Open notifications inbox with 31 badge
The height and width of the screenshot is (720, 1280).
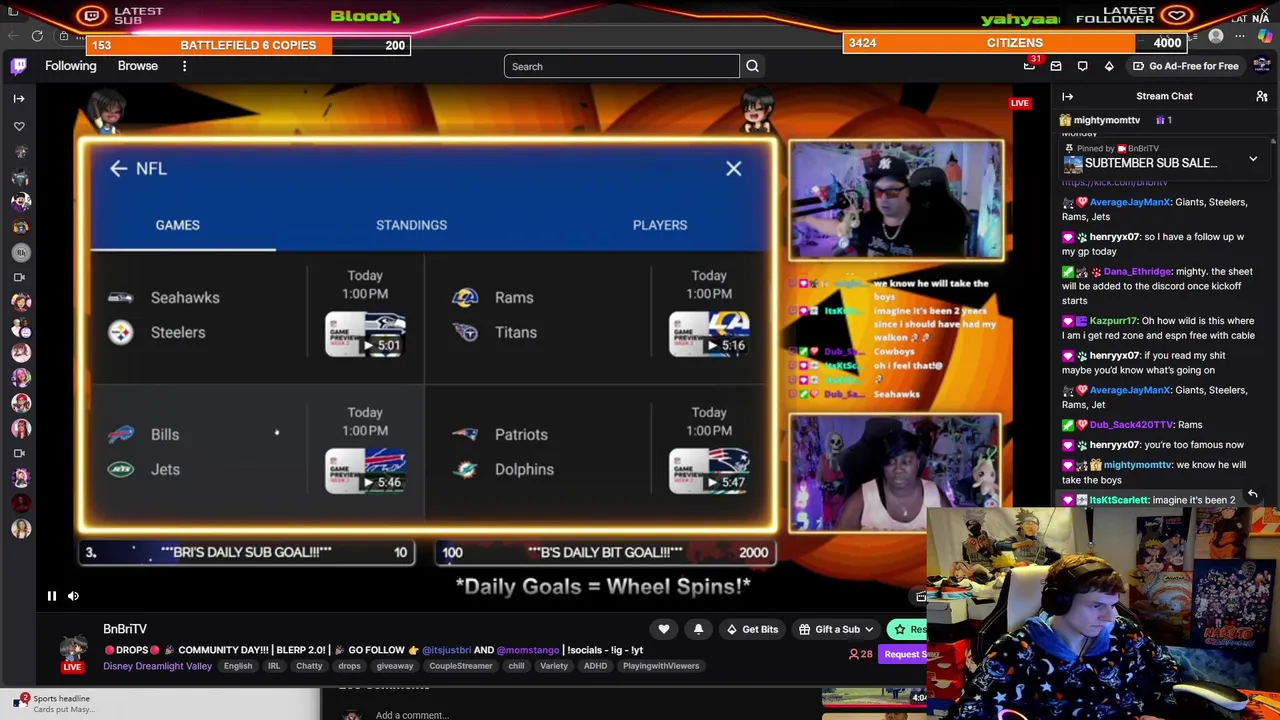pyautogui.click(x=1029, y=66)
